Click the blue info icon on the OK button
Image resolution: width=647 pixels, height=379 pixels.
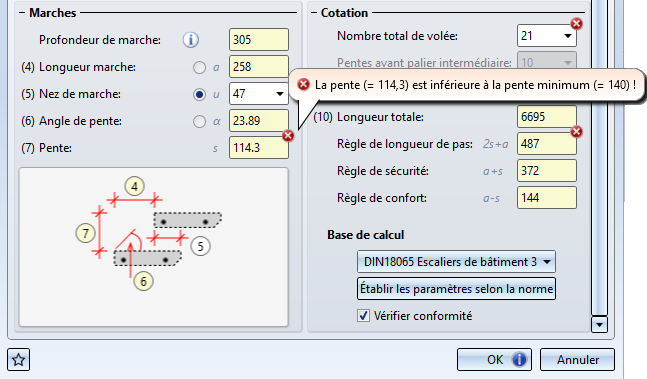(x=519, y=360)
